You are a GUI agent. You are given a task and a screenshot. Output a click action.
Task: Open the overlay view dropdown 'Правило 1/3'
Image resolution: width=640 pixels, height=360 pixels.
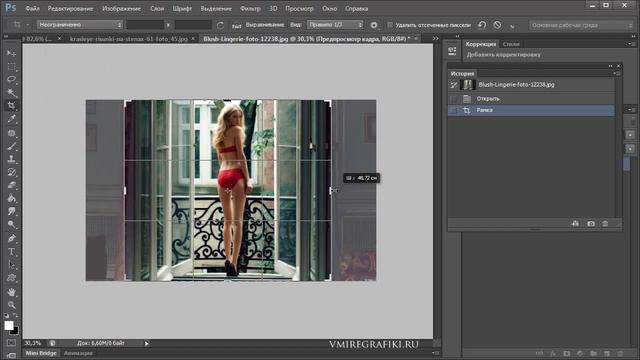click(x=335, y=25)
